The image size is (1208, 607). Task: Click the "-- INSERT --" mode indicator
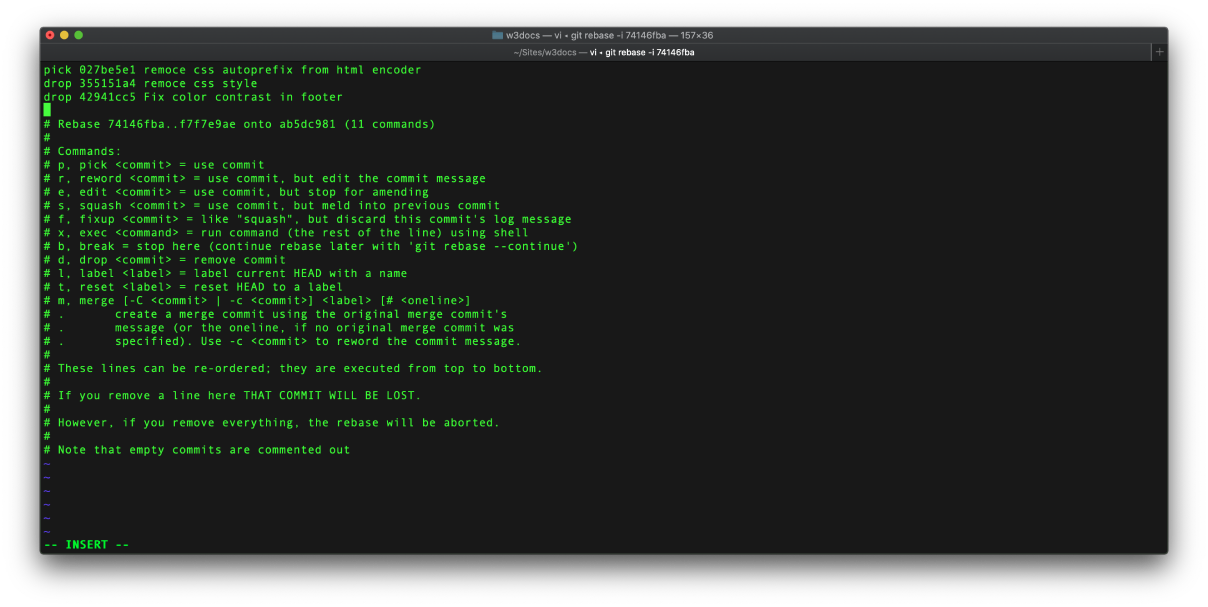pos(84,544)
